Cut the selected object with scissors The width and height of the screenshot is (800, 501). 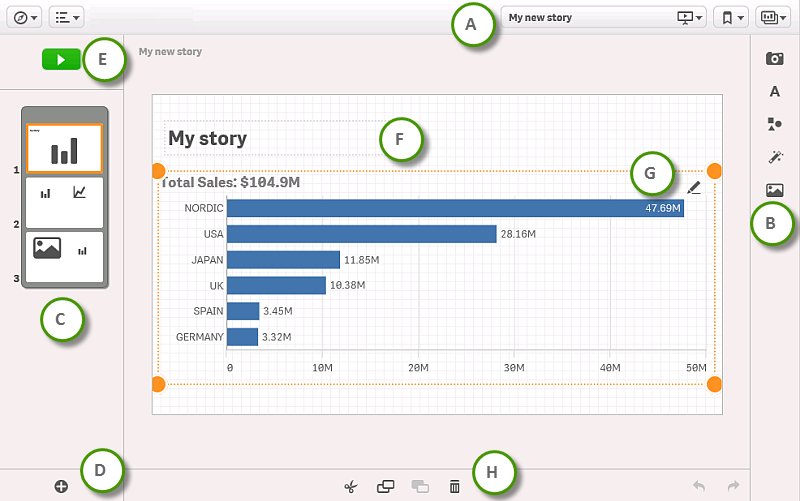350,486
